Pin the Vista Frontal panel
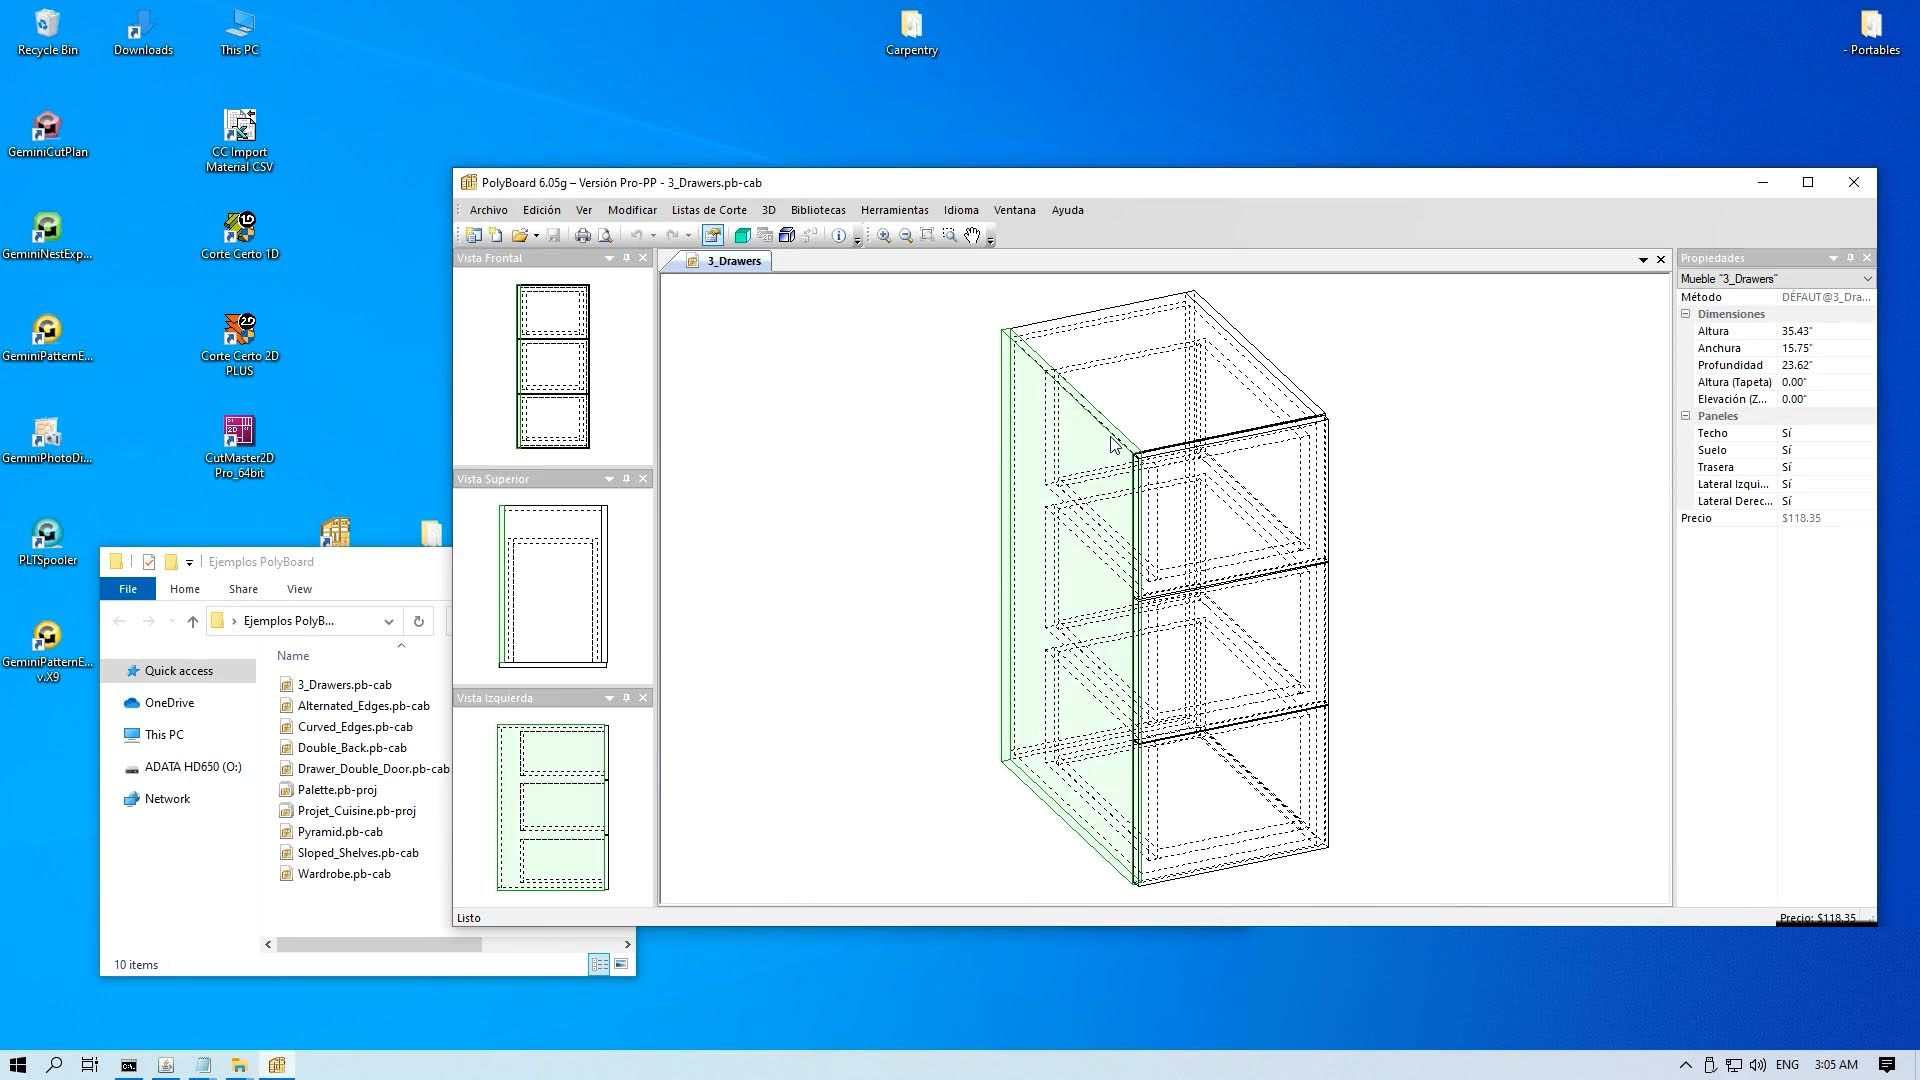Image resolution: width=1920 pixels, height=1080 pixels. point(627,258)
